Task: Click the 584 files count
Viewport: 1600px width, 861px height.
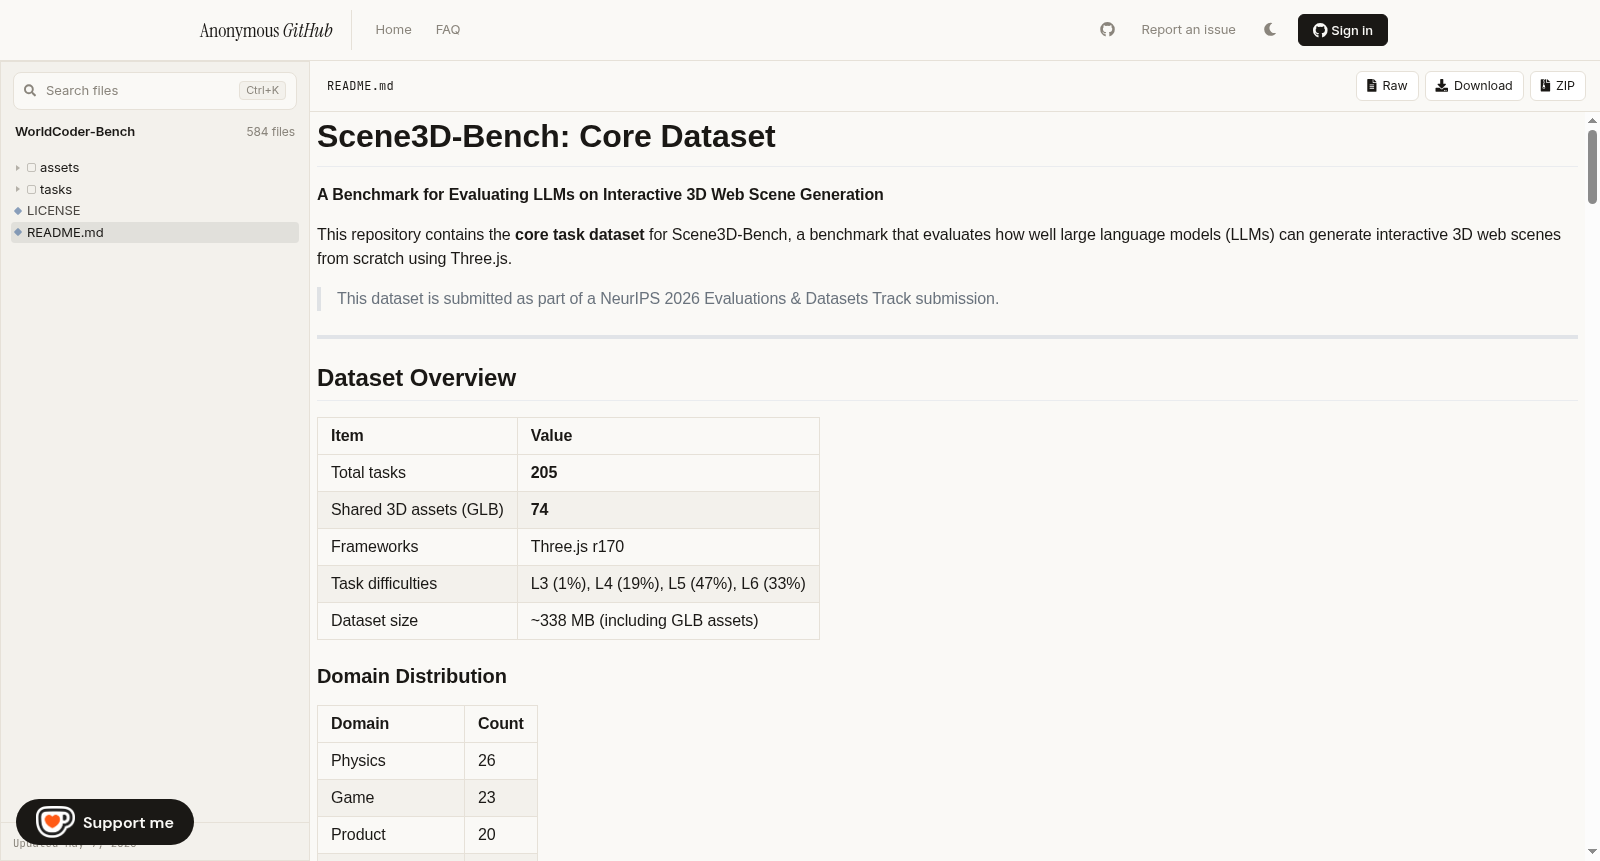Action: pyautogui.click(x=271, y=132)
